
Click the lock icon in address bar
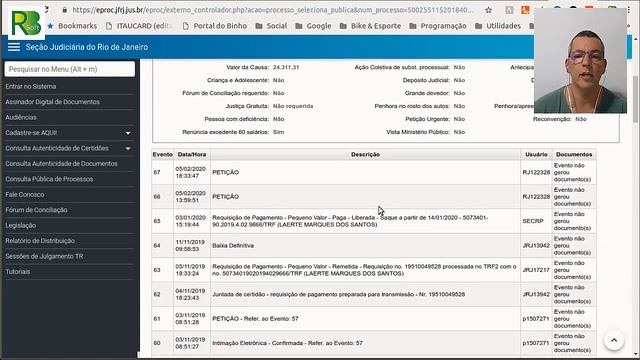tap(64, 10)
